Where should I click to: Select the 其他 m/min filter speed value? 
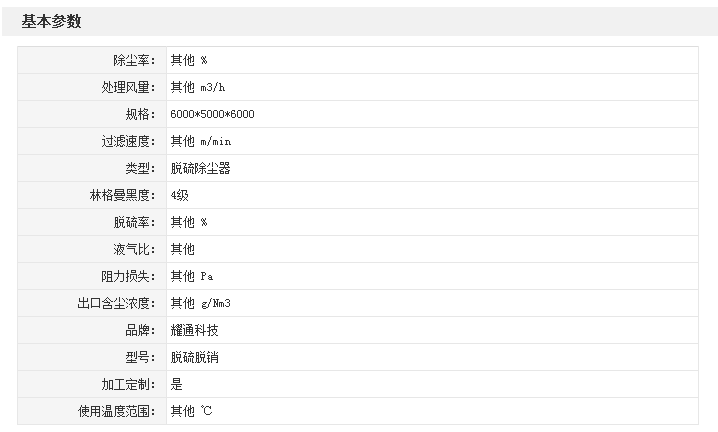pos(200,141)
